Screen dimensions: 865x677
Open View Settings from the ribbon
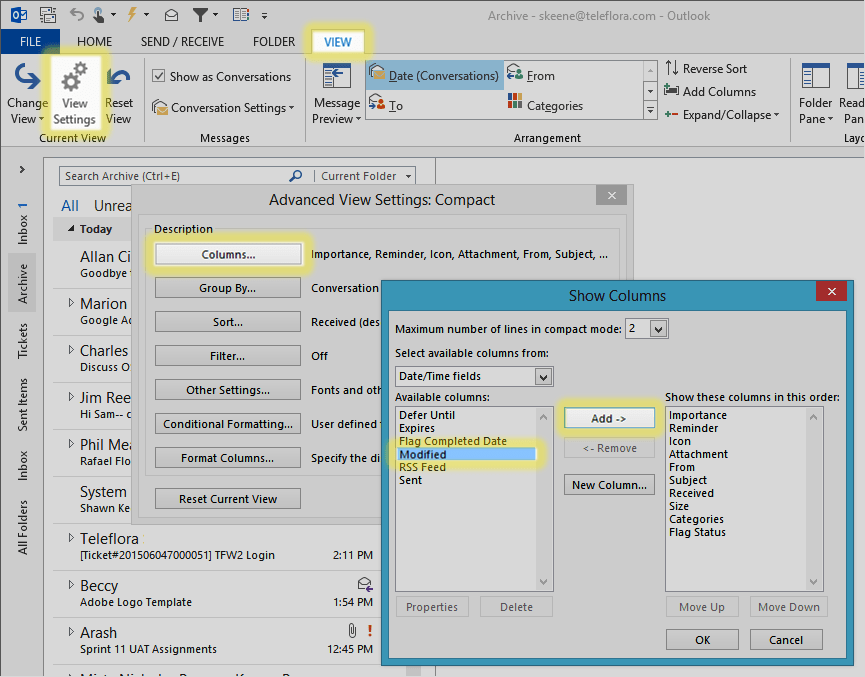tap(74, 94)
